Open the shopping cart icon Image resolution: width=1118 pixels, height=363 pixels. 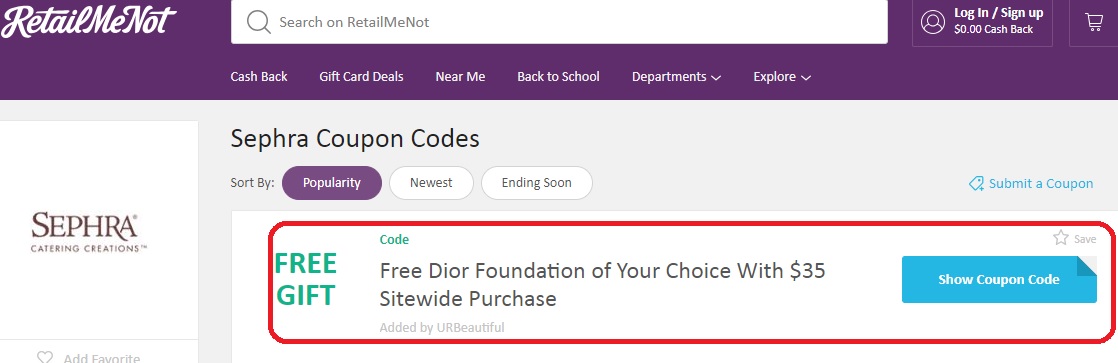pyautogui.click(x=1094, y=22)
